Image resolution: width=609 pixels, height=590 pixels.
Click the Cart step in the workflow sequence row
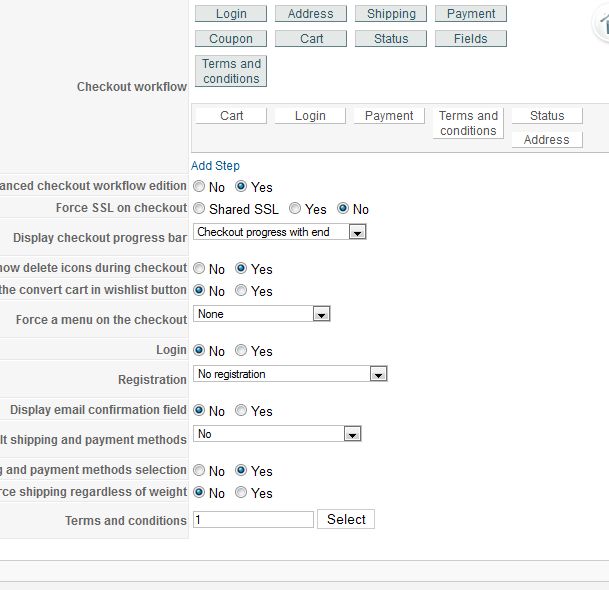[x=231, y=116]
